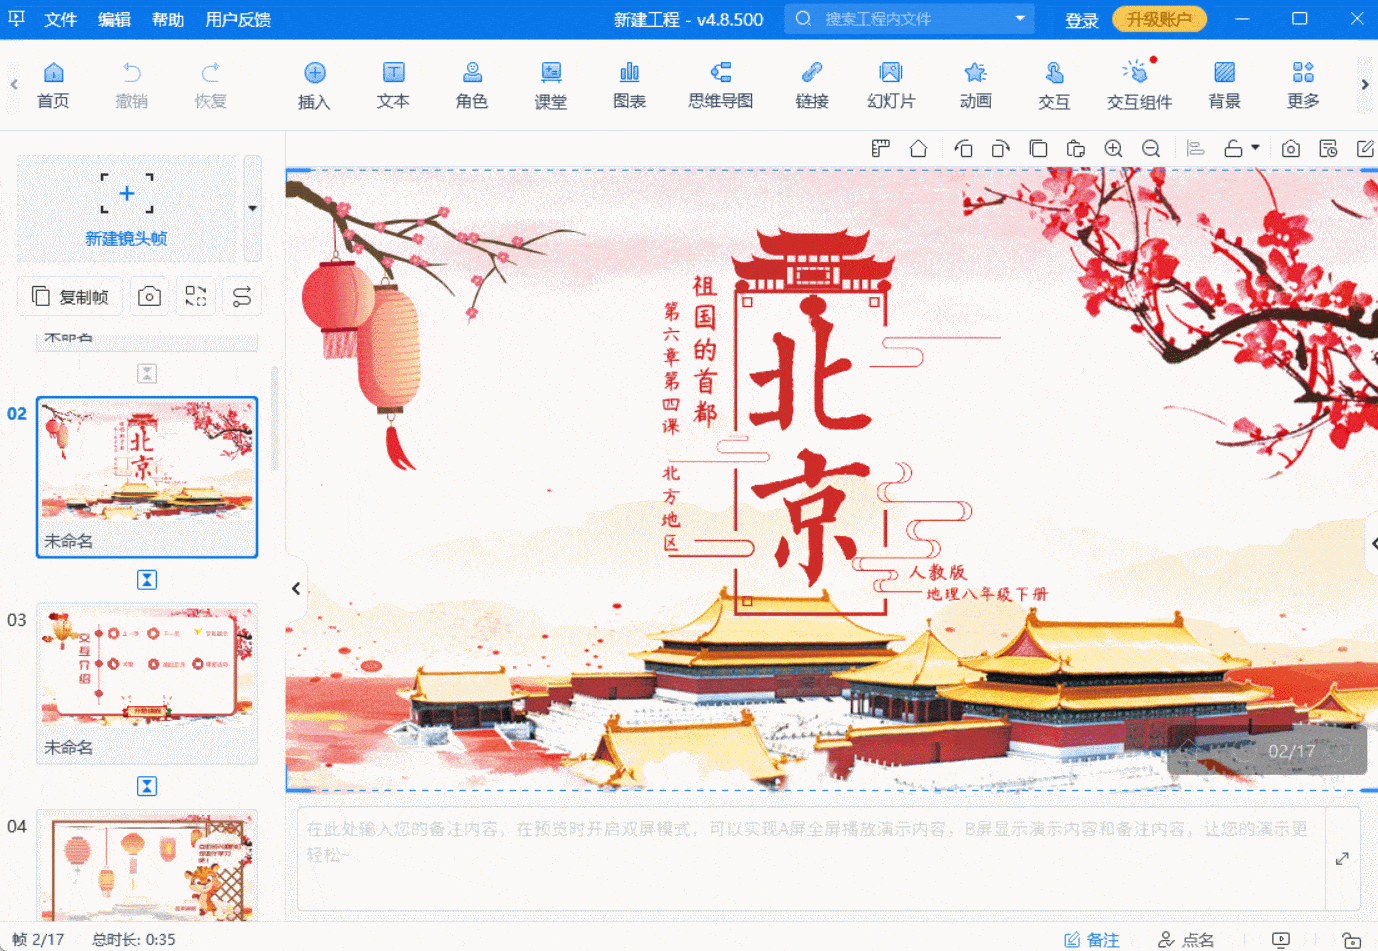The image size is (1378, 951).
Task: Toggle the 备注 notes panel
Action: point(1091,939)
